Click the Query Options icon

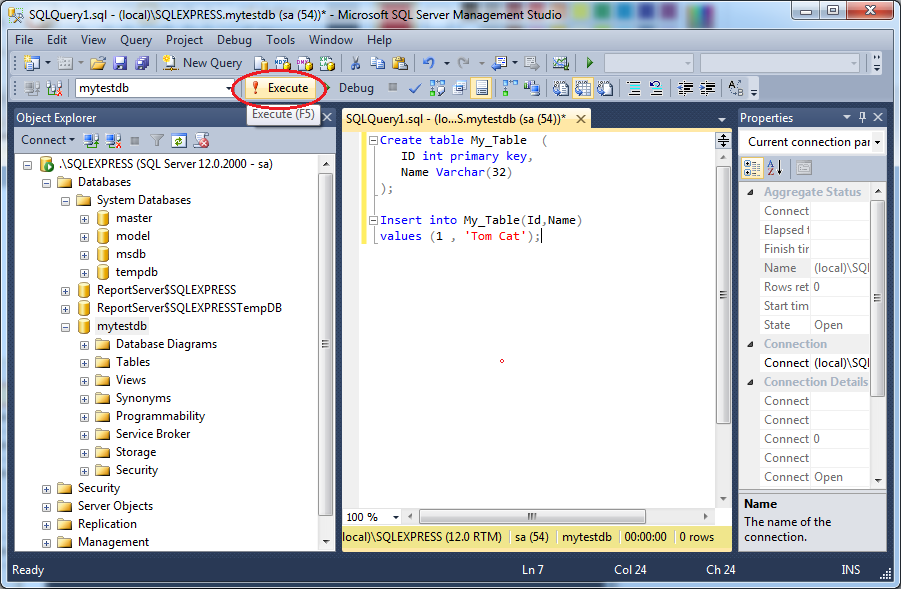pos(459,88)
